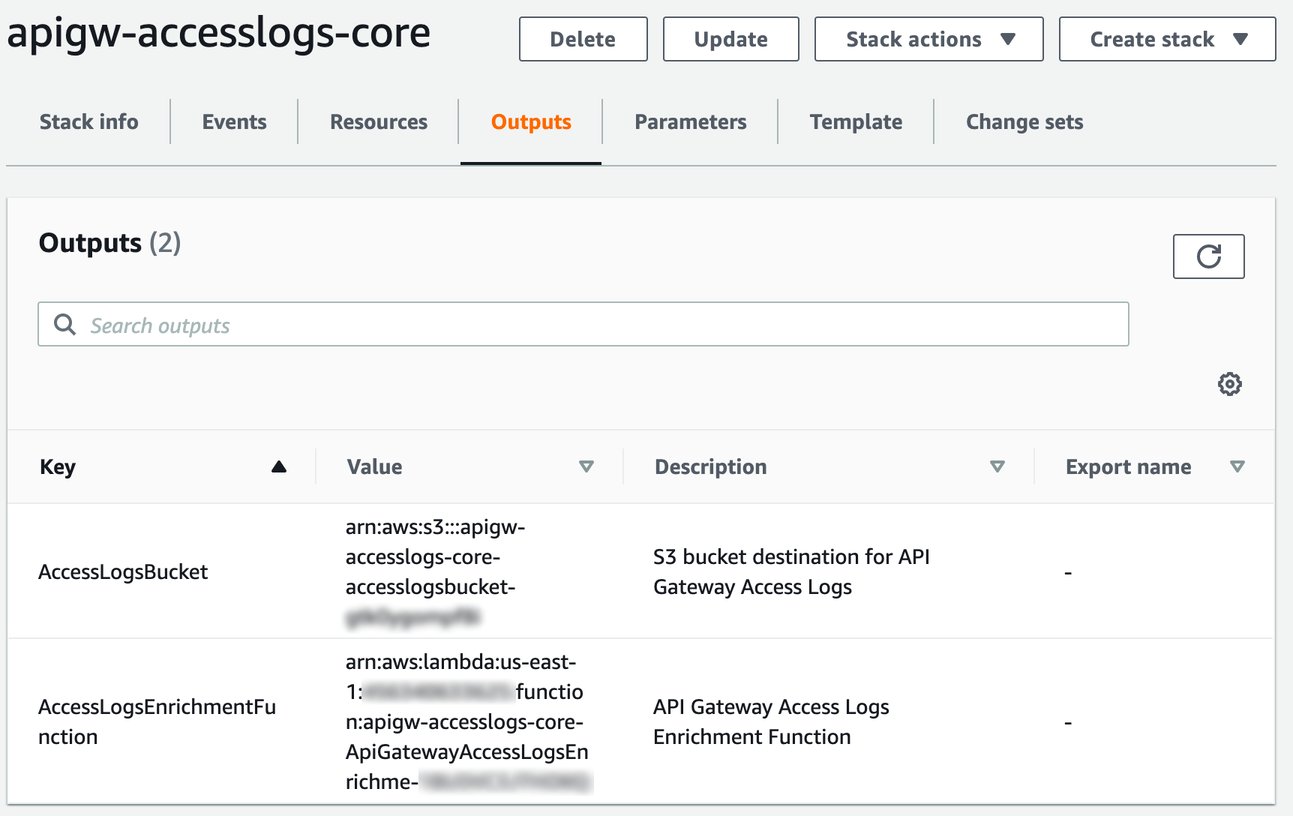The image size is (1293, 816).
Task: Open the Outputs preferences gear
Action: click(1229, 383)
